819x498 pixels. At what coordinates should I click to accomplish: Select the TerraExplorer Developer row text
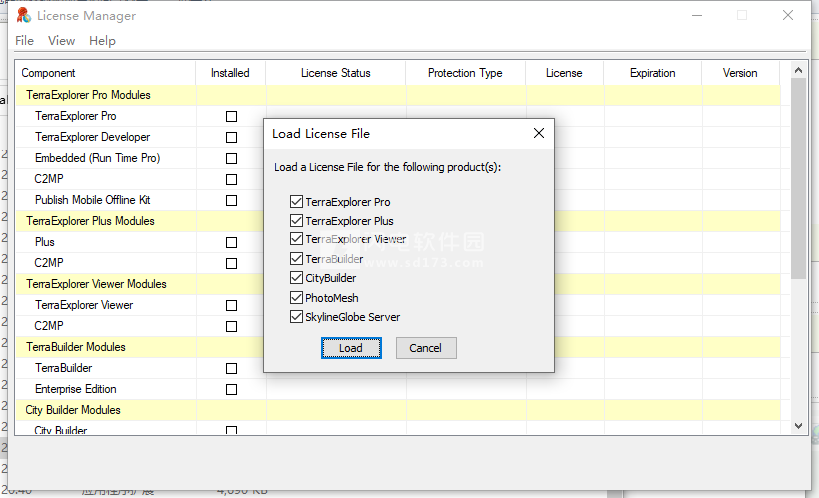pyautogui.click(x=92, y=137)
